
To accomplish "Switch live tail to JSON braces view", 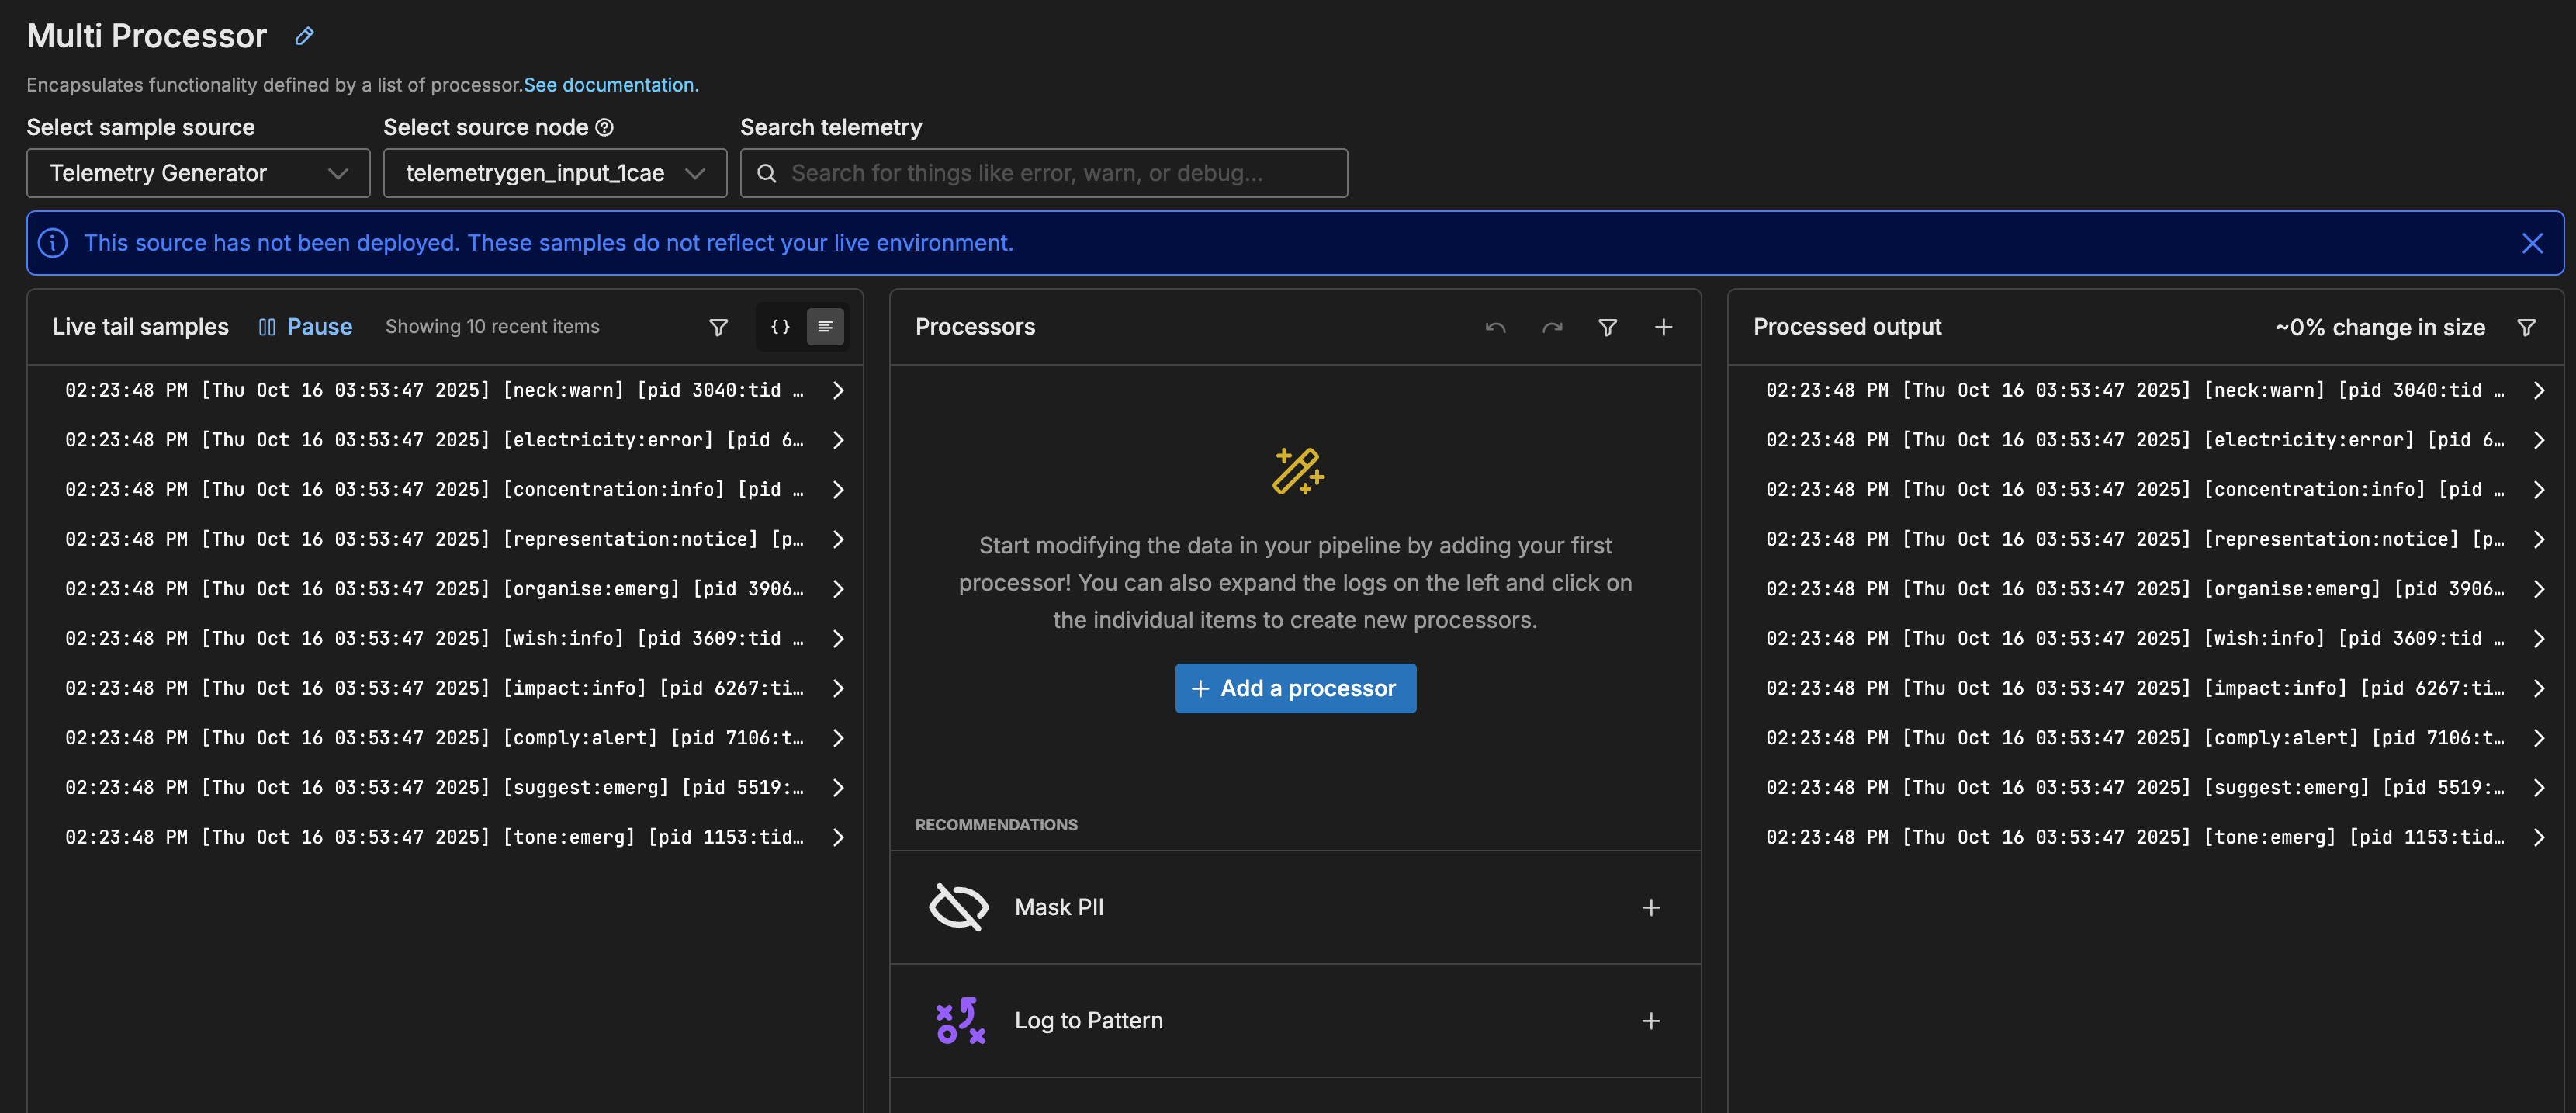I will pyautogui.click(x=780, y=327).
